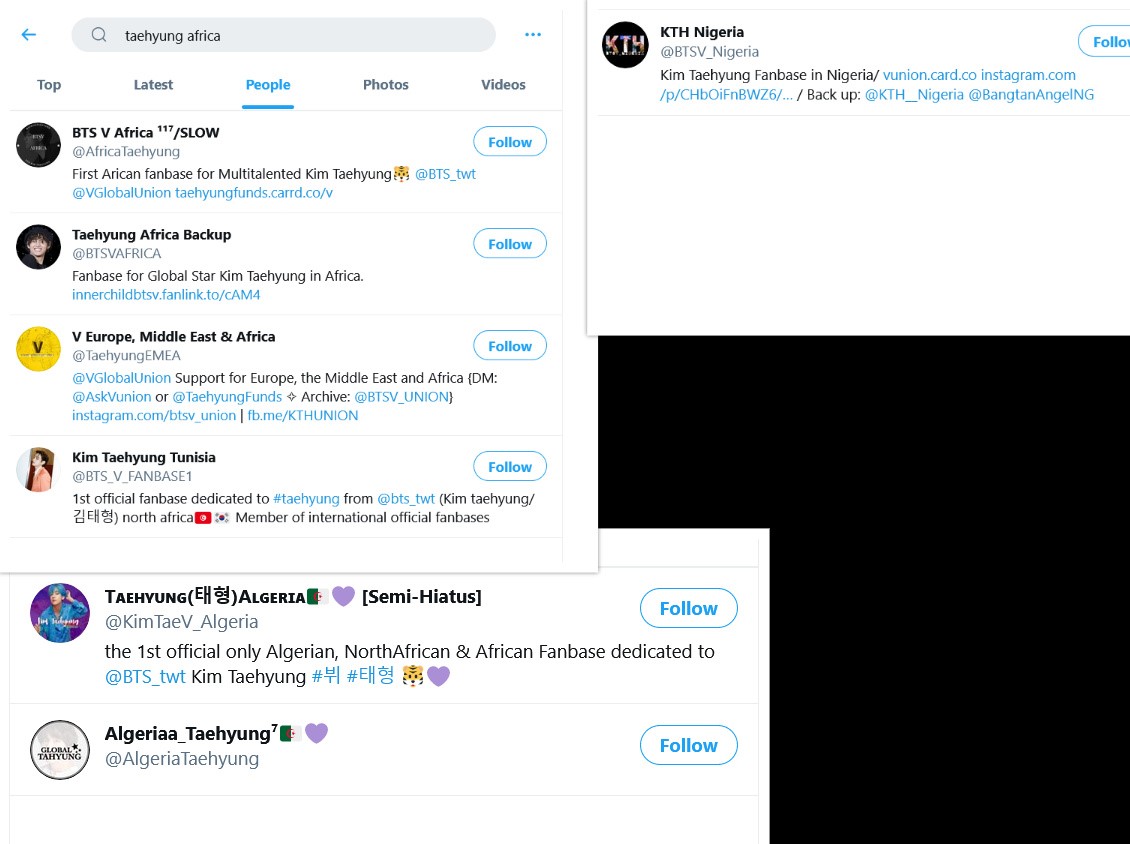Switch to the Photos tab
Screen dimensions: 1130x844
click(386, 85)
